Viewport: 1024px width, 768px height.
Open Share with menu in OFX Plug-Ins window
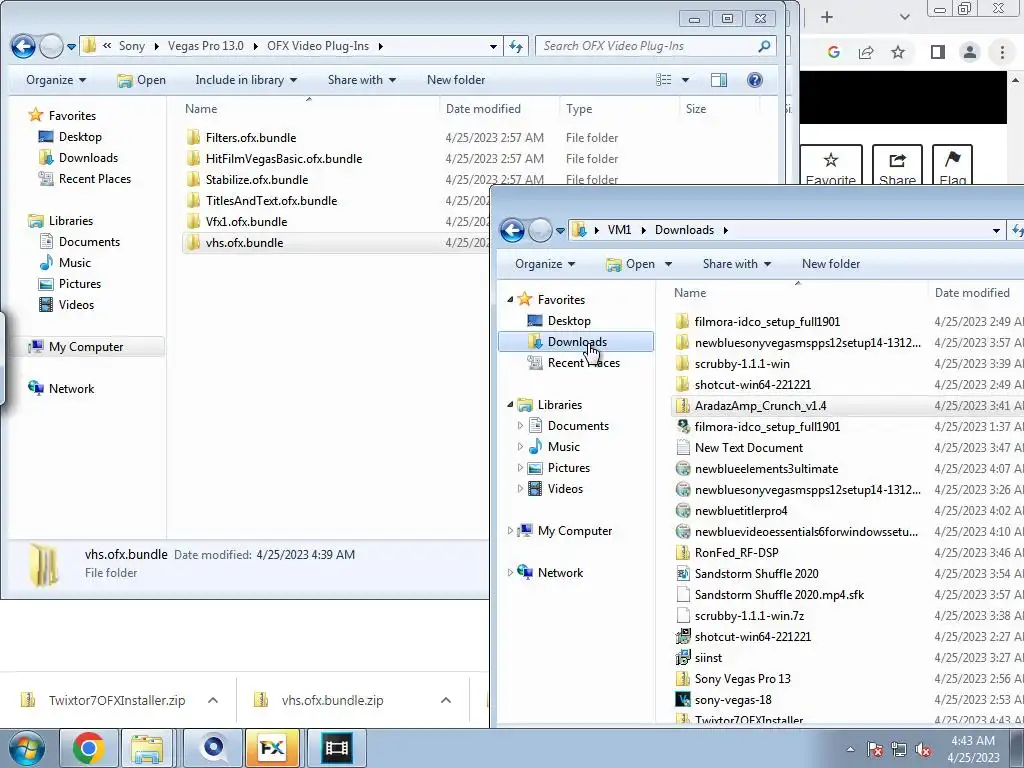point(361,80)
